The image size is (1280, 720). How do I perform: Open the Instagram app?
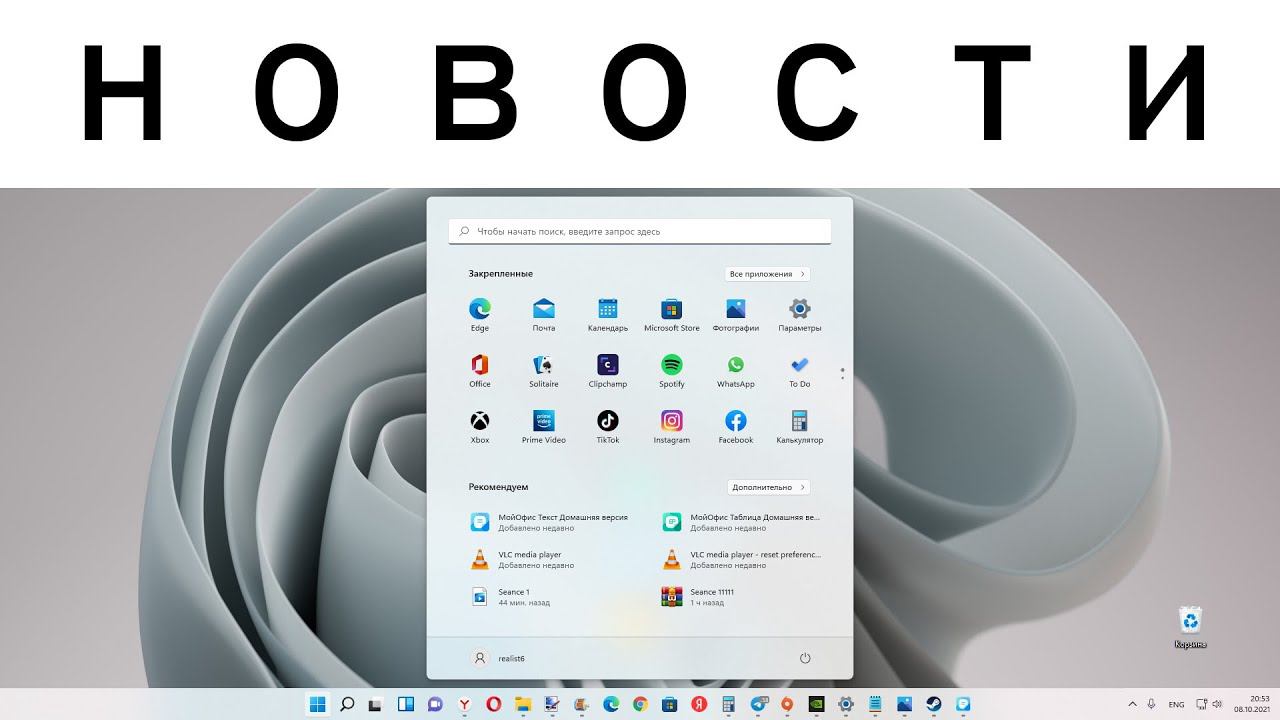672,426
